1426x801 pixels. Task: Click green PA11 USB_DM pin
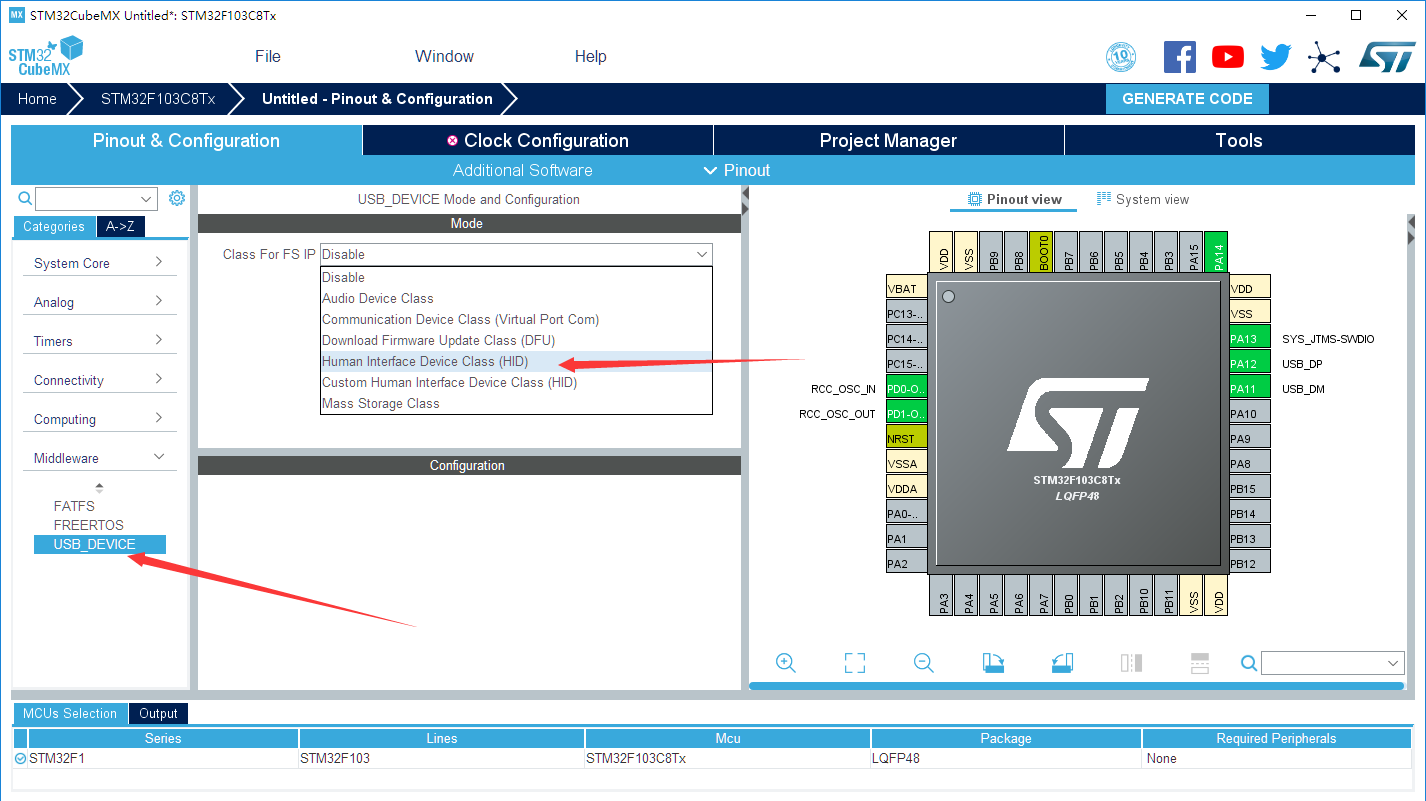(x=1250, y=389)
